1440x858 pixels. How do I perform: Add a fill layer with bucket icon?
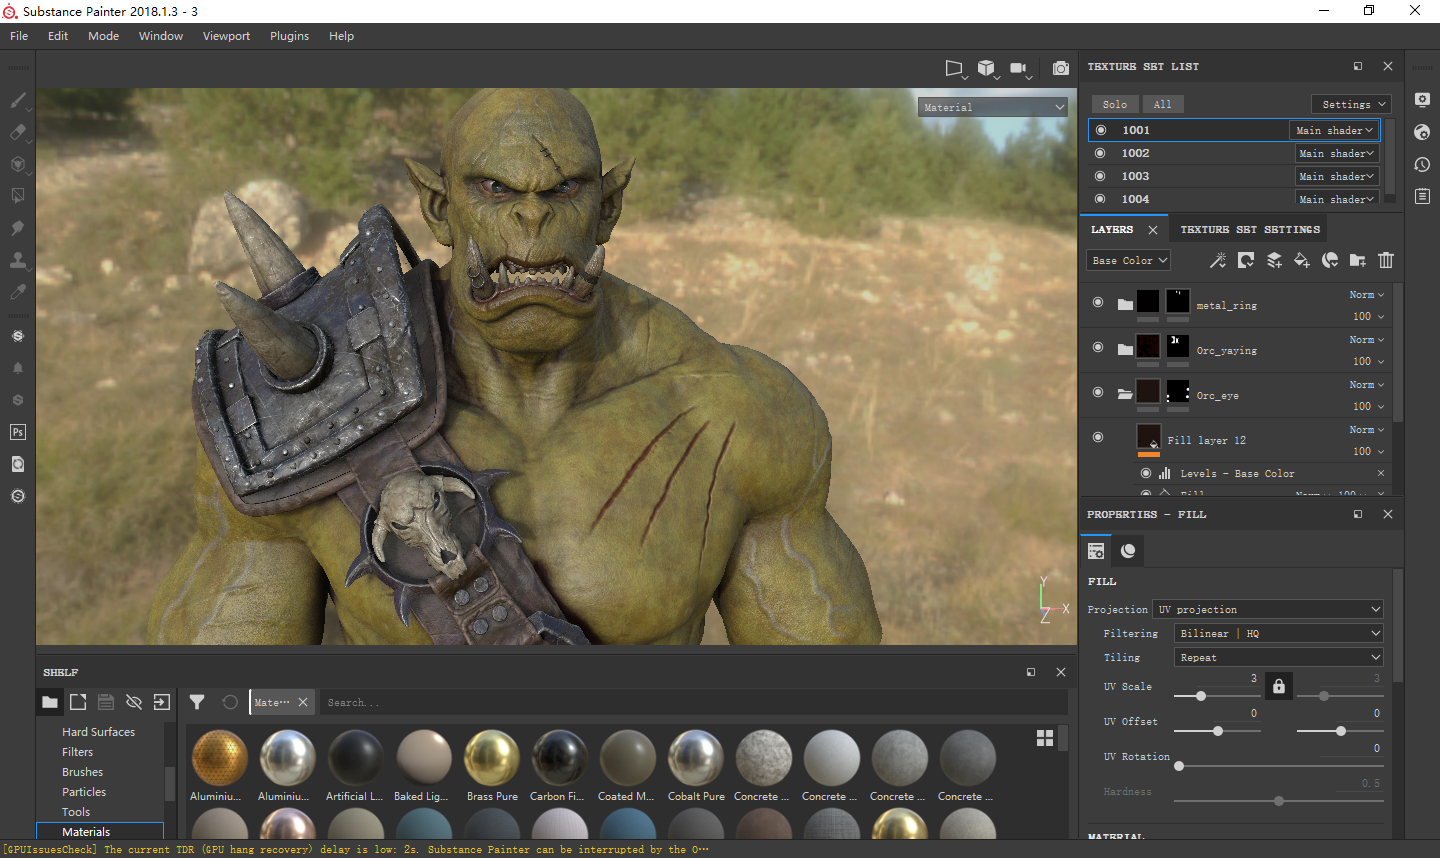(x=1302, y=260)
